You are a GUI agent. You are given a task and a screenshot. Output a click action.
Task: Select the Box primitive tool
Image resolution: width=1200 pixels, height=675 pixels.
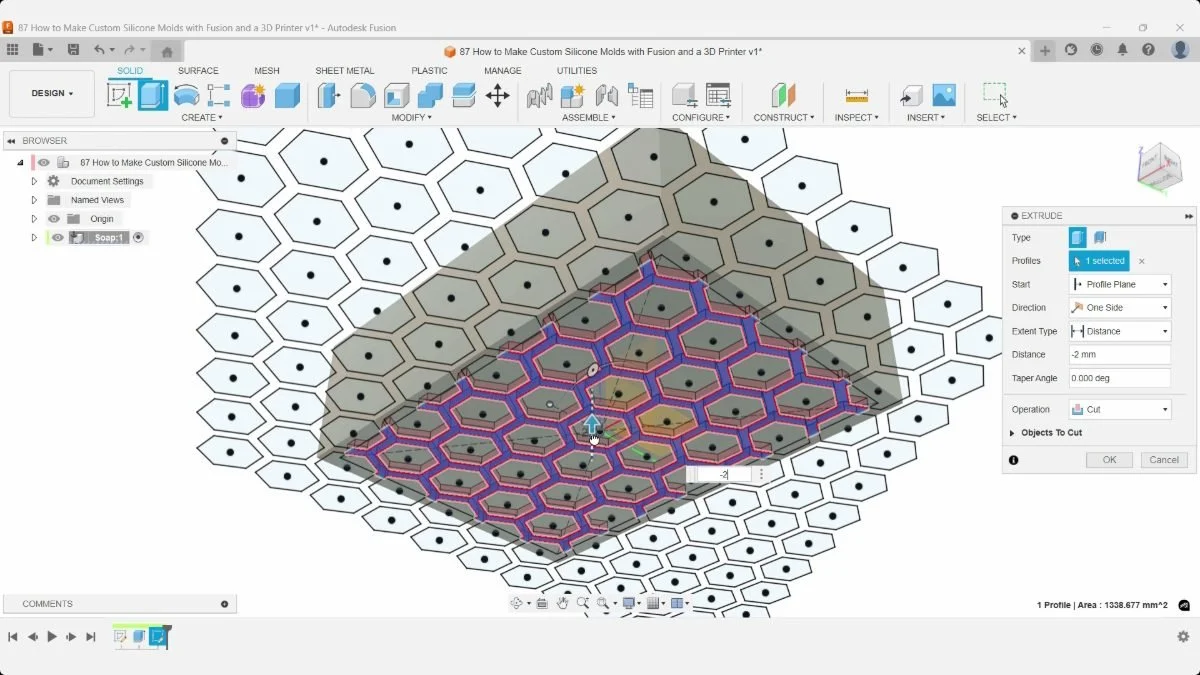pos(287,95)
